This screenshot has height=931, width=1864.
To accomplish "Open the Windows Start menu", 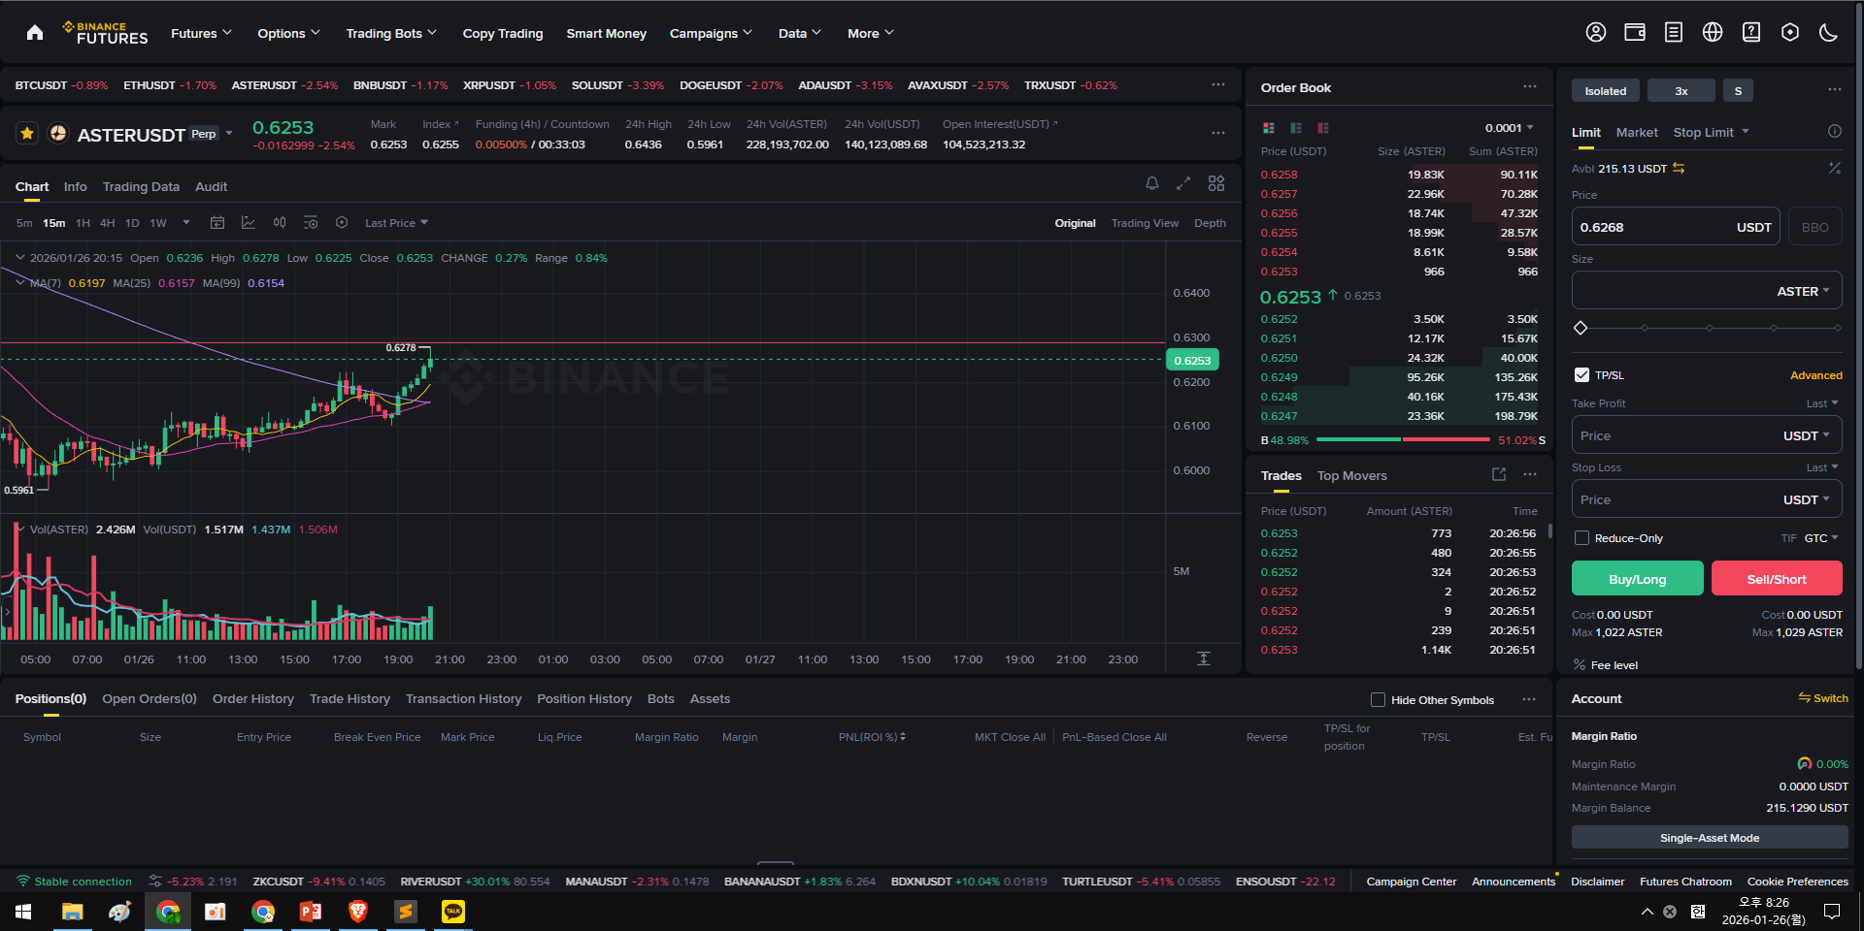I will 23,911.
